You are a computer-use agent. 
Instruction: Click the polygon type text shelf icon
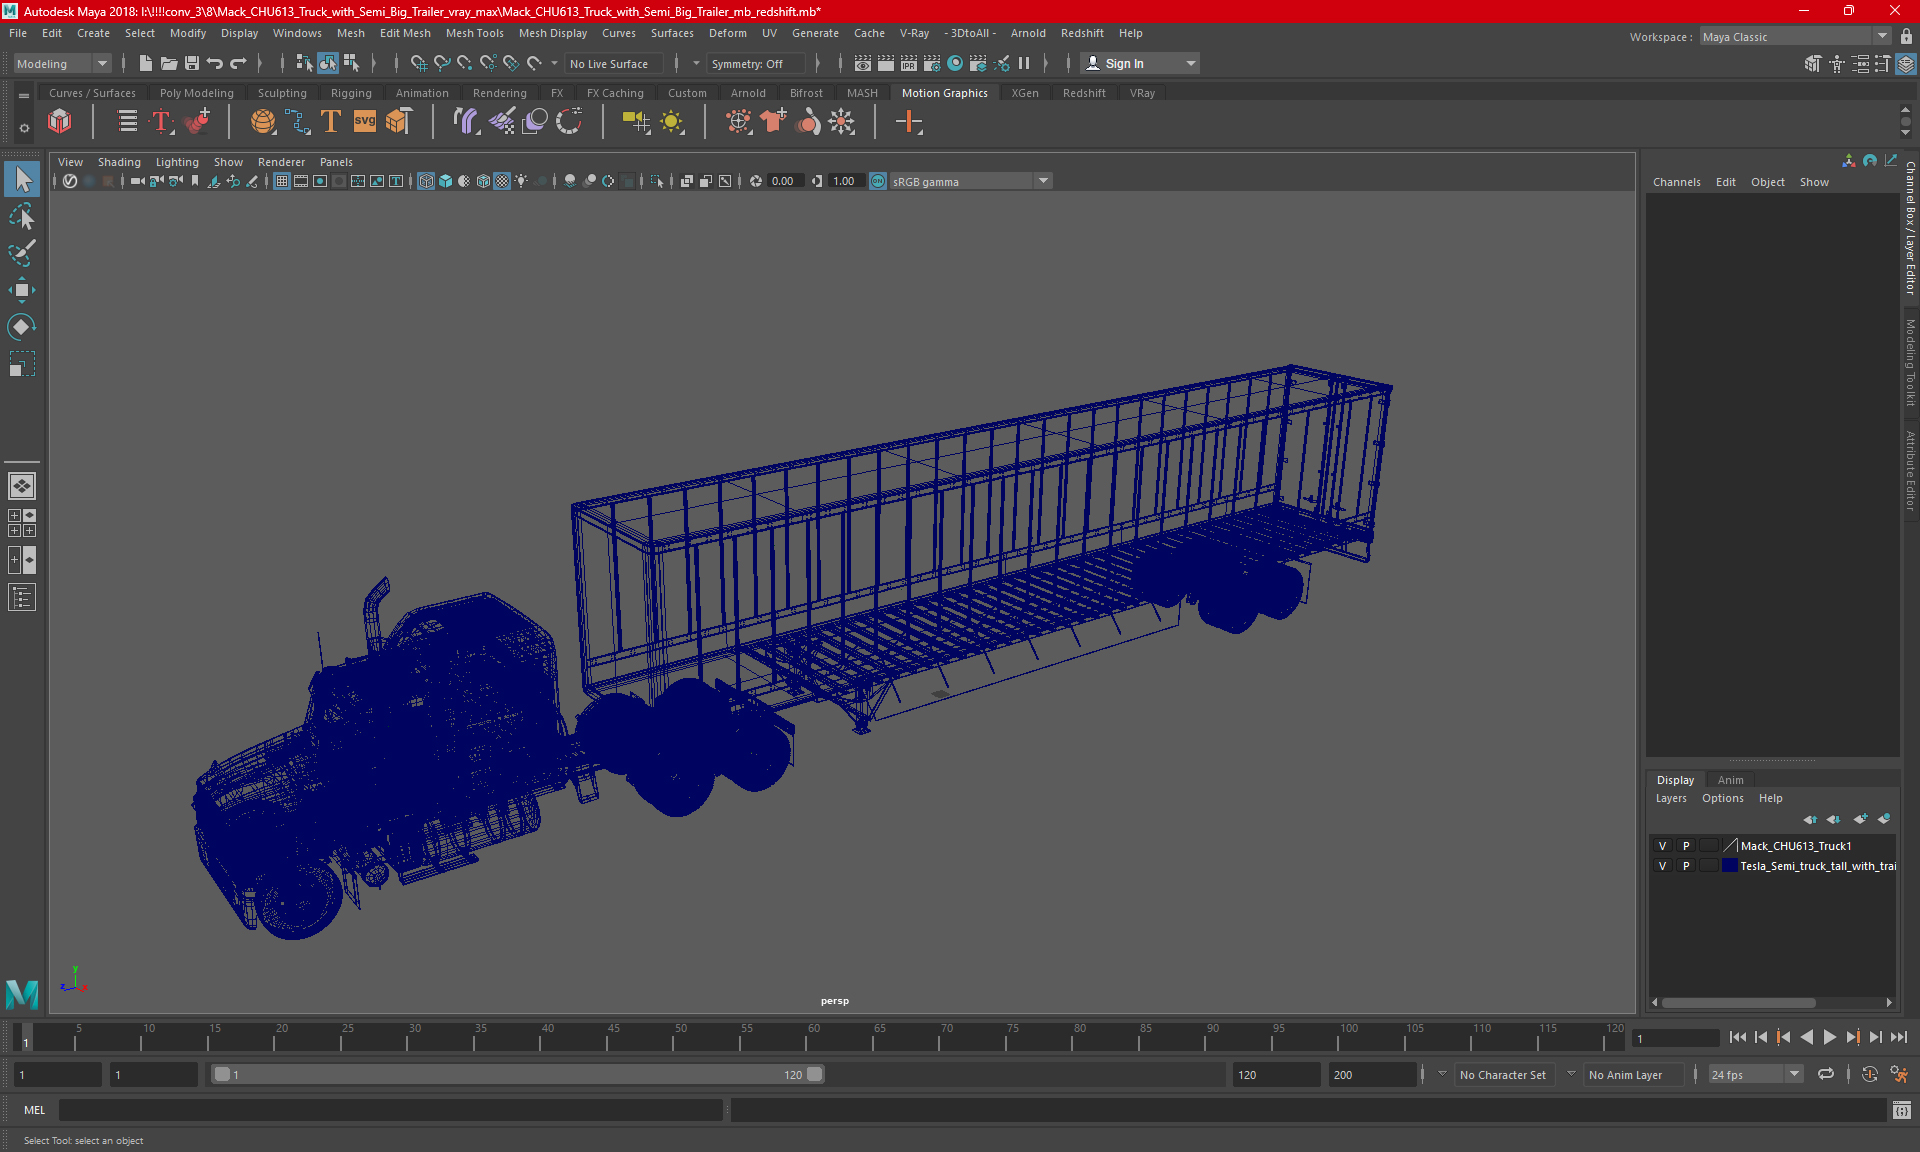(331, 122)
